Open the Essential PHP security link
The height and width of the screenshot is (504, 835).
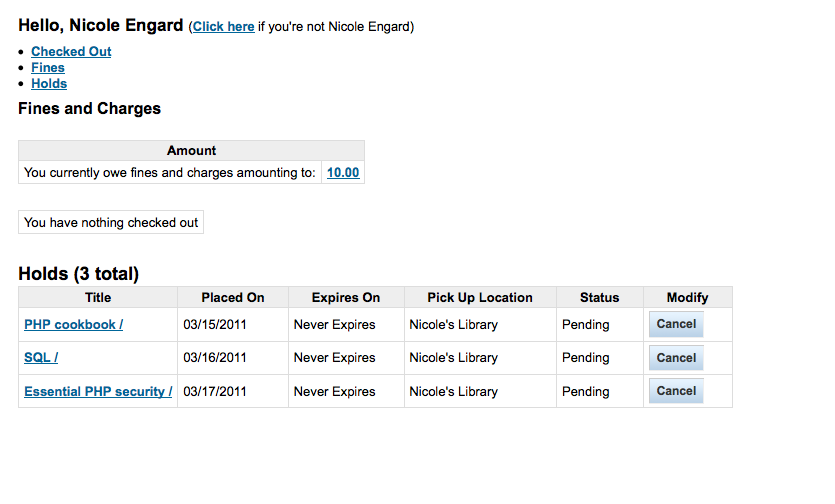pyautogui.click(x=98, y=392)
